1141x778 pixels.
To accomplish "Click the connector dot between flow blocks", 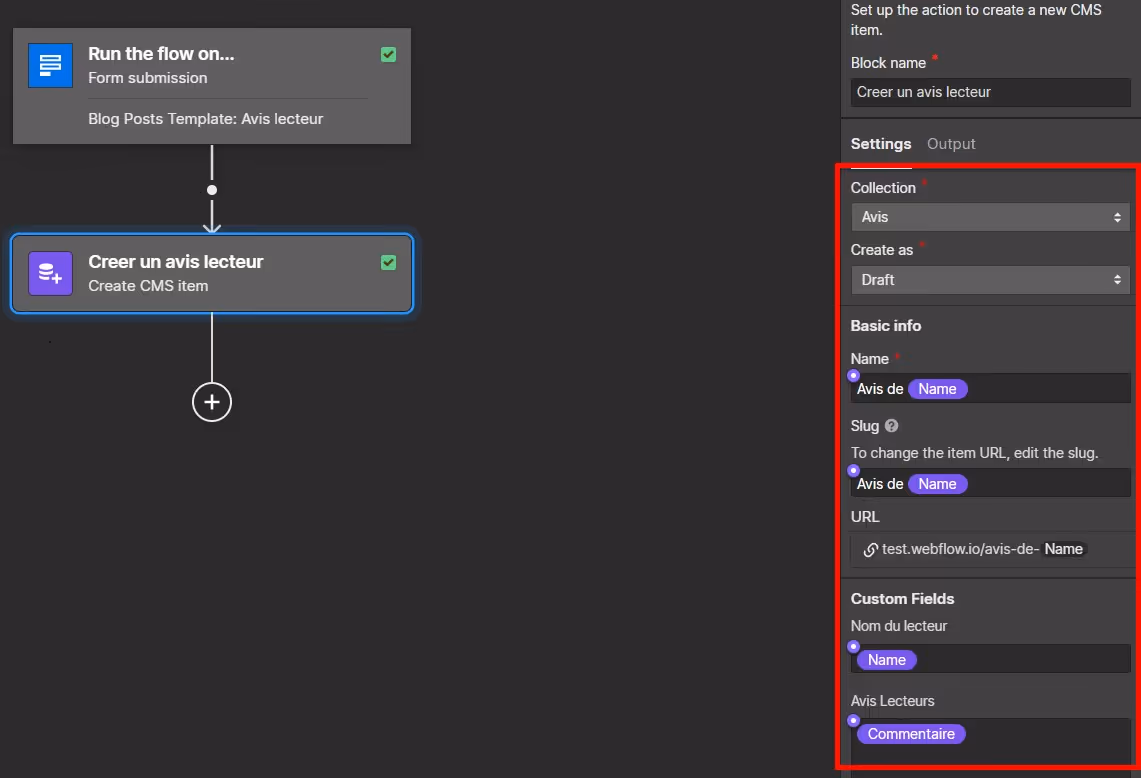I will pyautogui.click(x=212, y=190).
